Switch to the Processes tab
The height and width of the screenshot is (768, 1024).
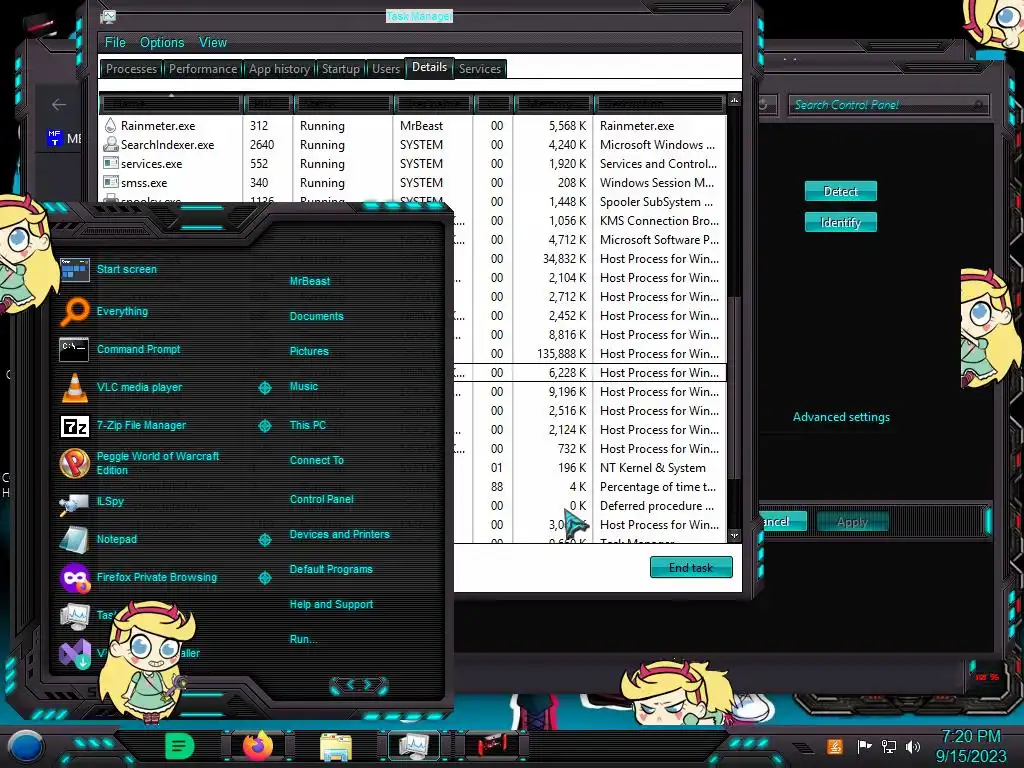131,69
